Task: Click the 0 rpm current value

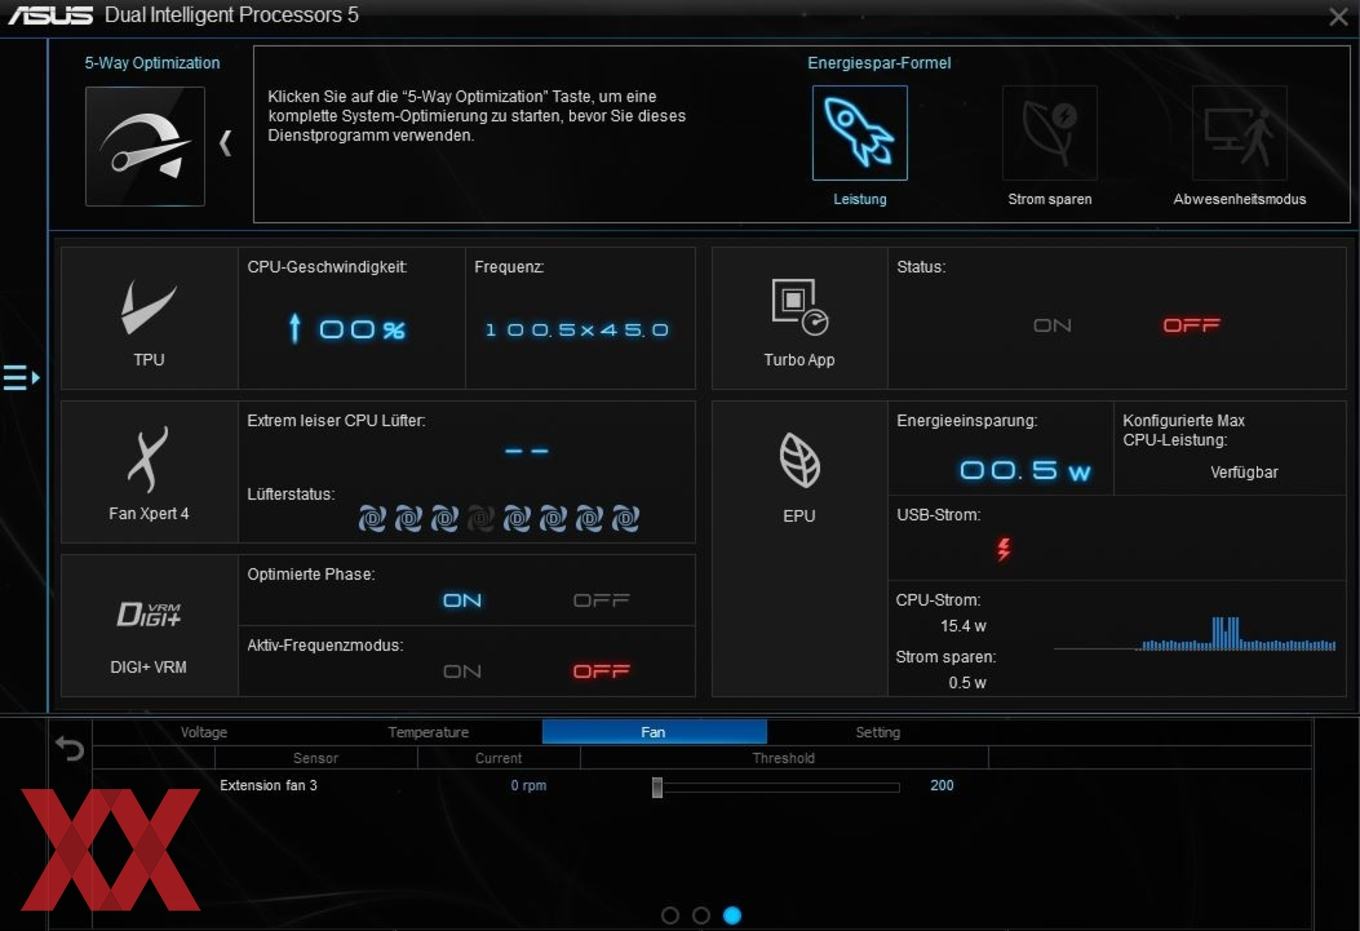Action: [528, 785]
